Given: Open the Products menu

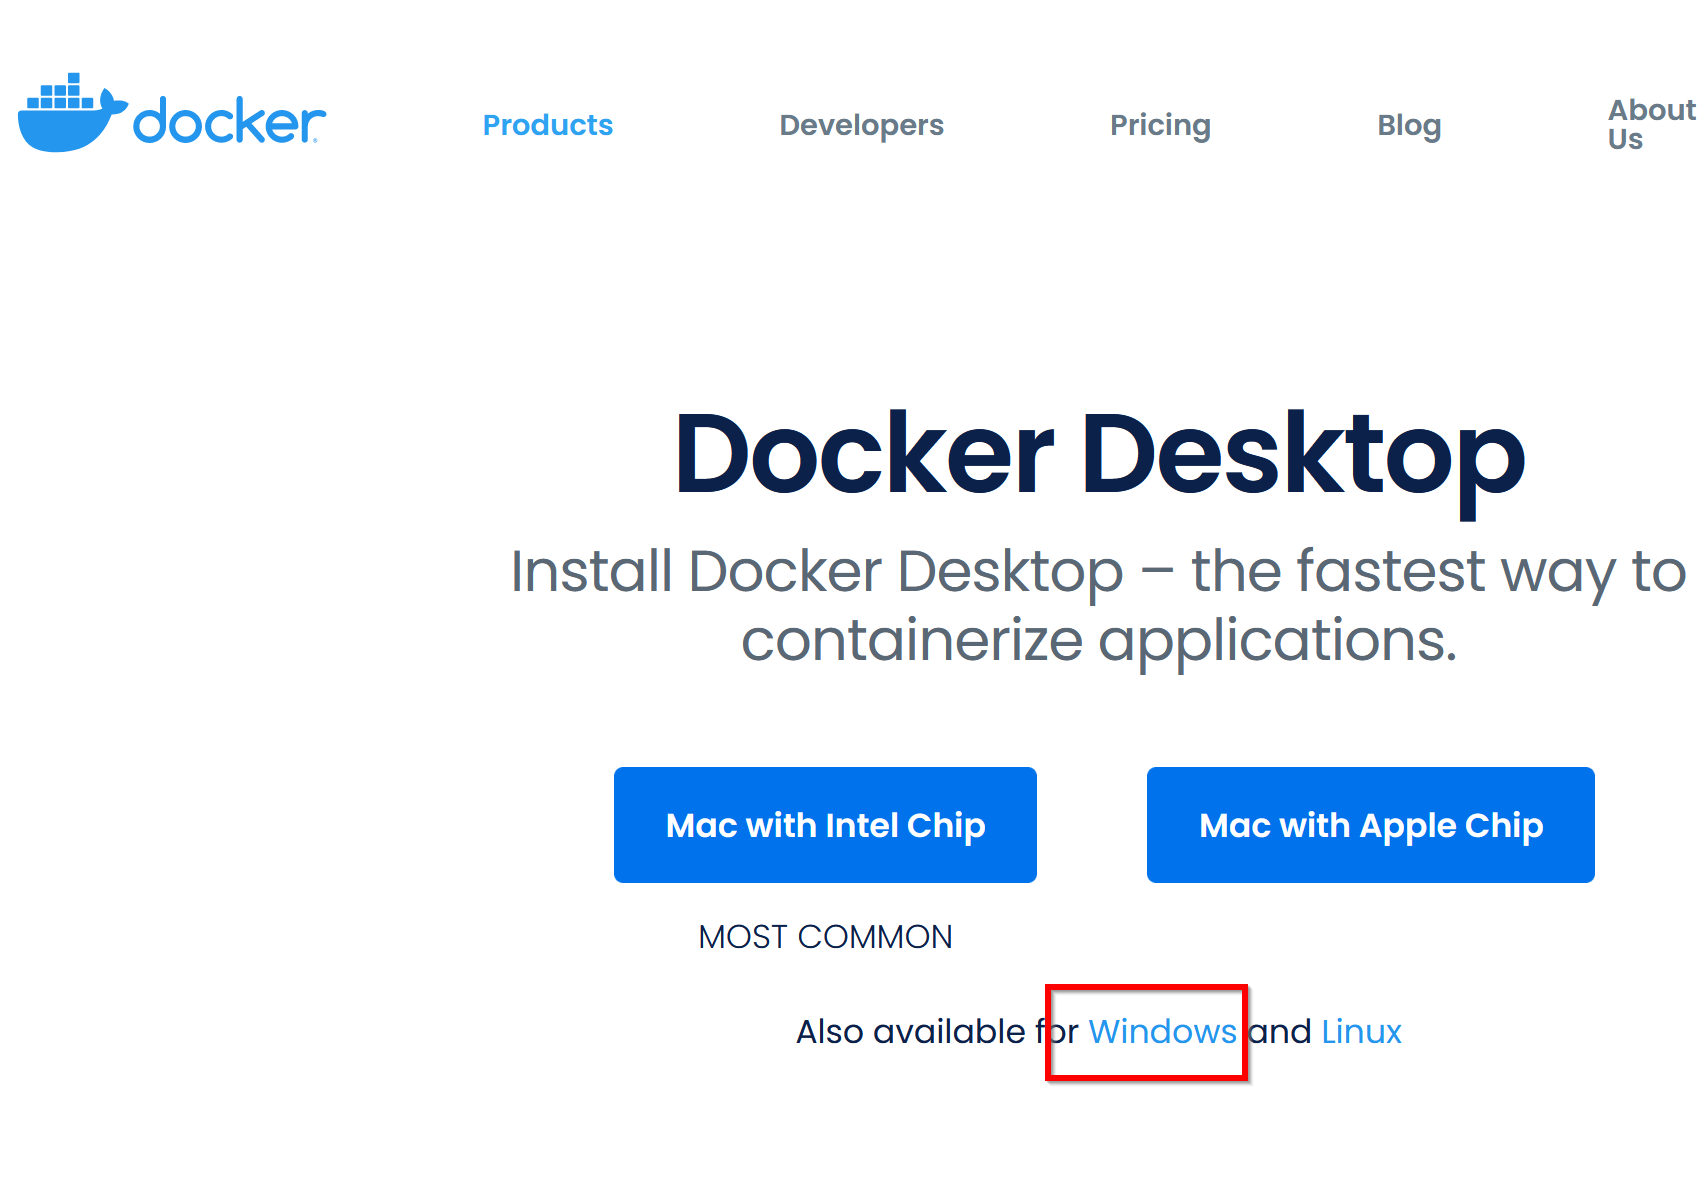Looking at the screenshot, I should tap(548, 125).
